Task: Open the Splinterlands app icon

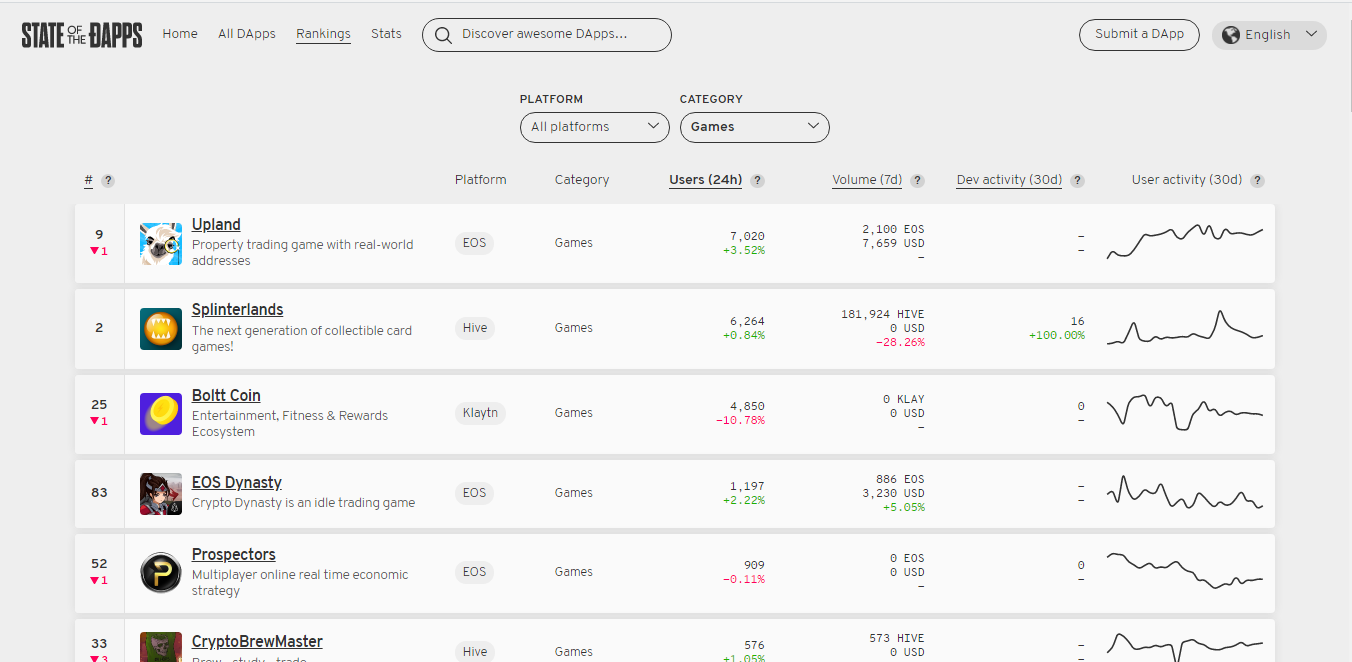Action: 161,329
